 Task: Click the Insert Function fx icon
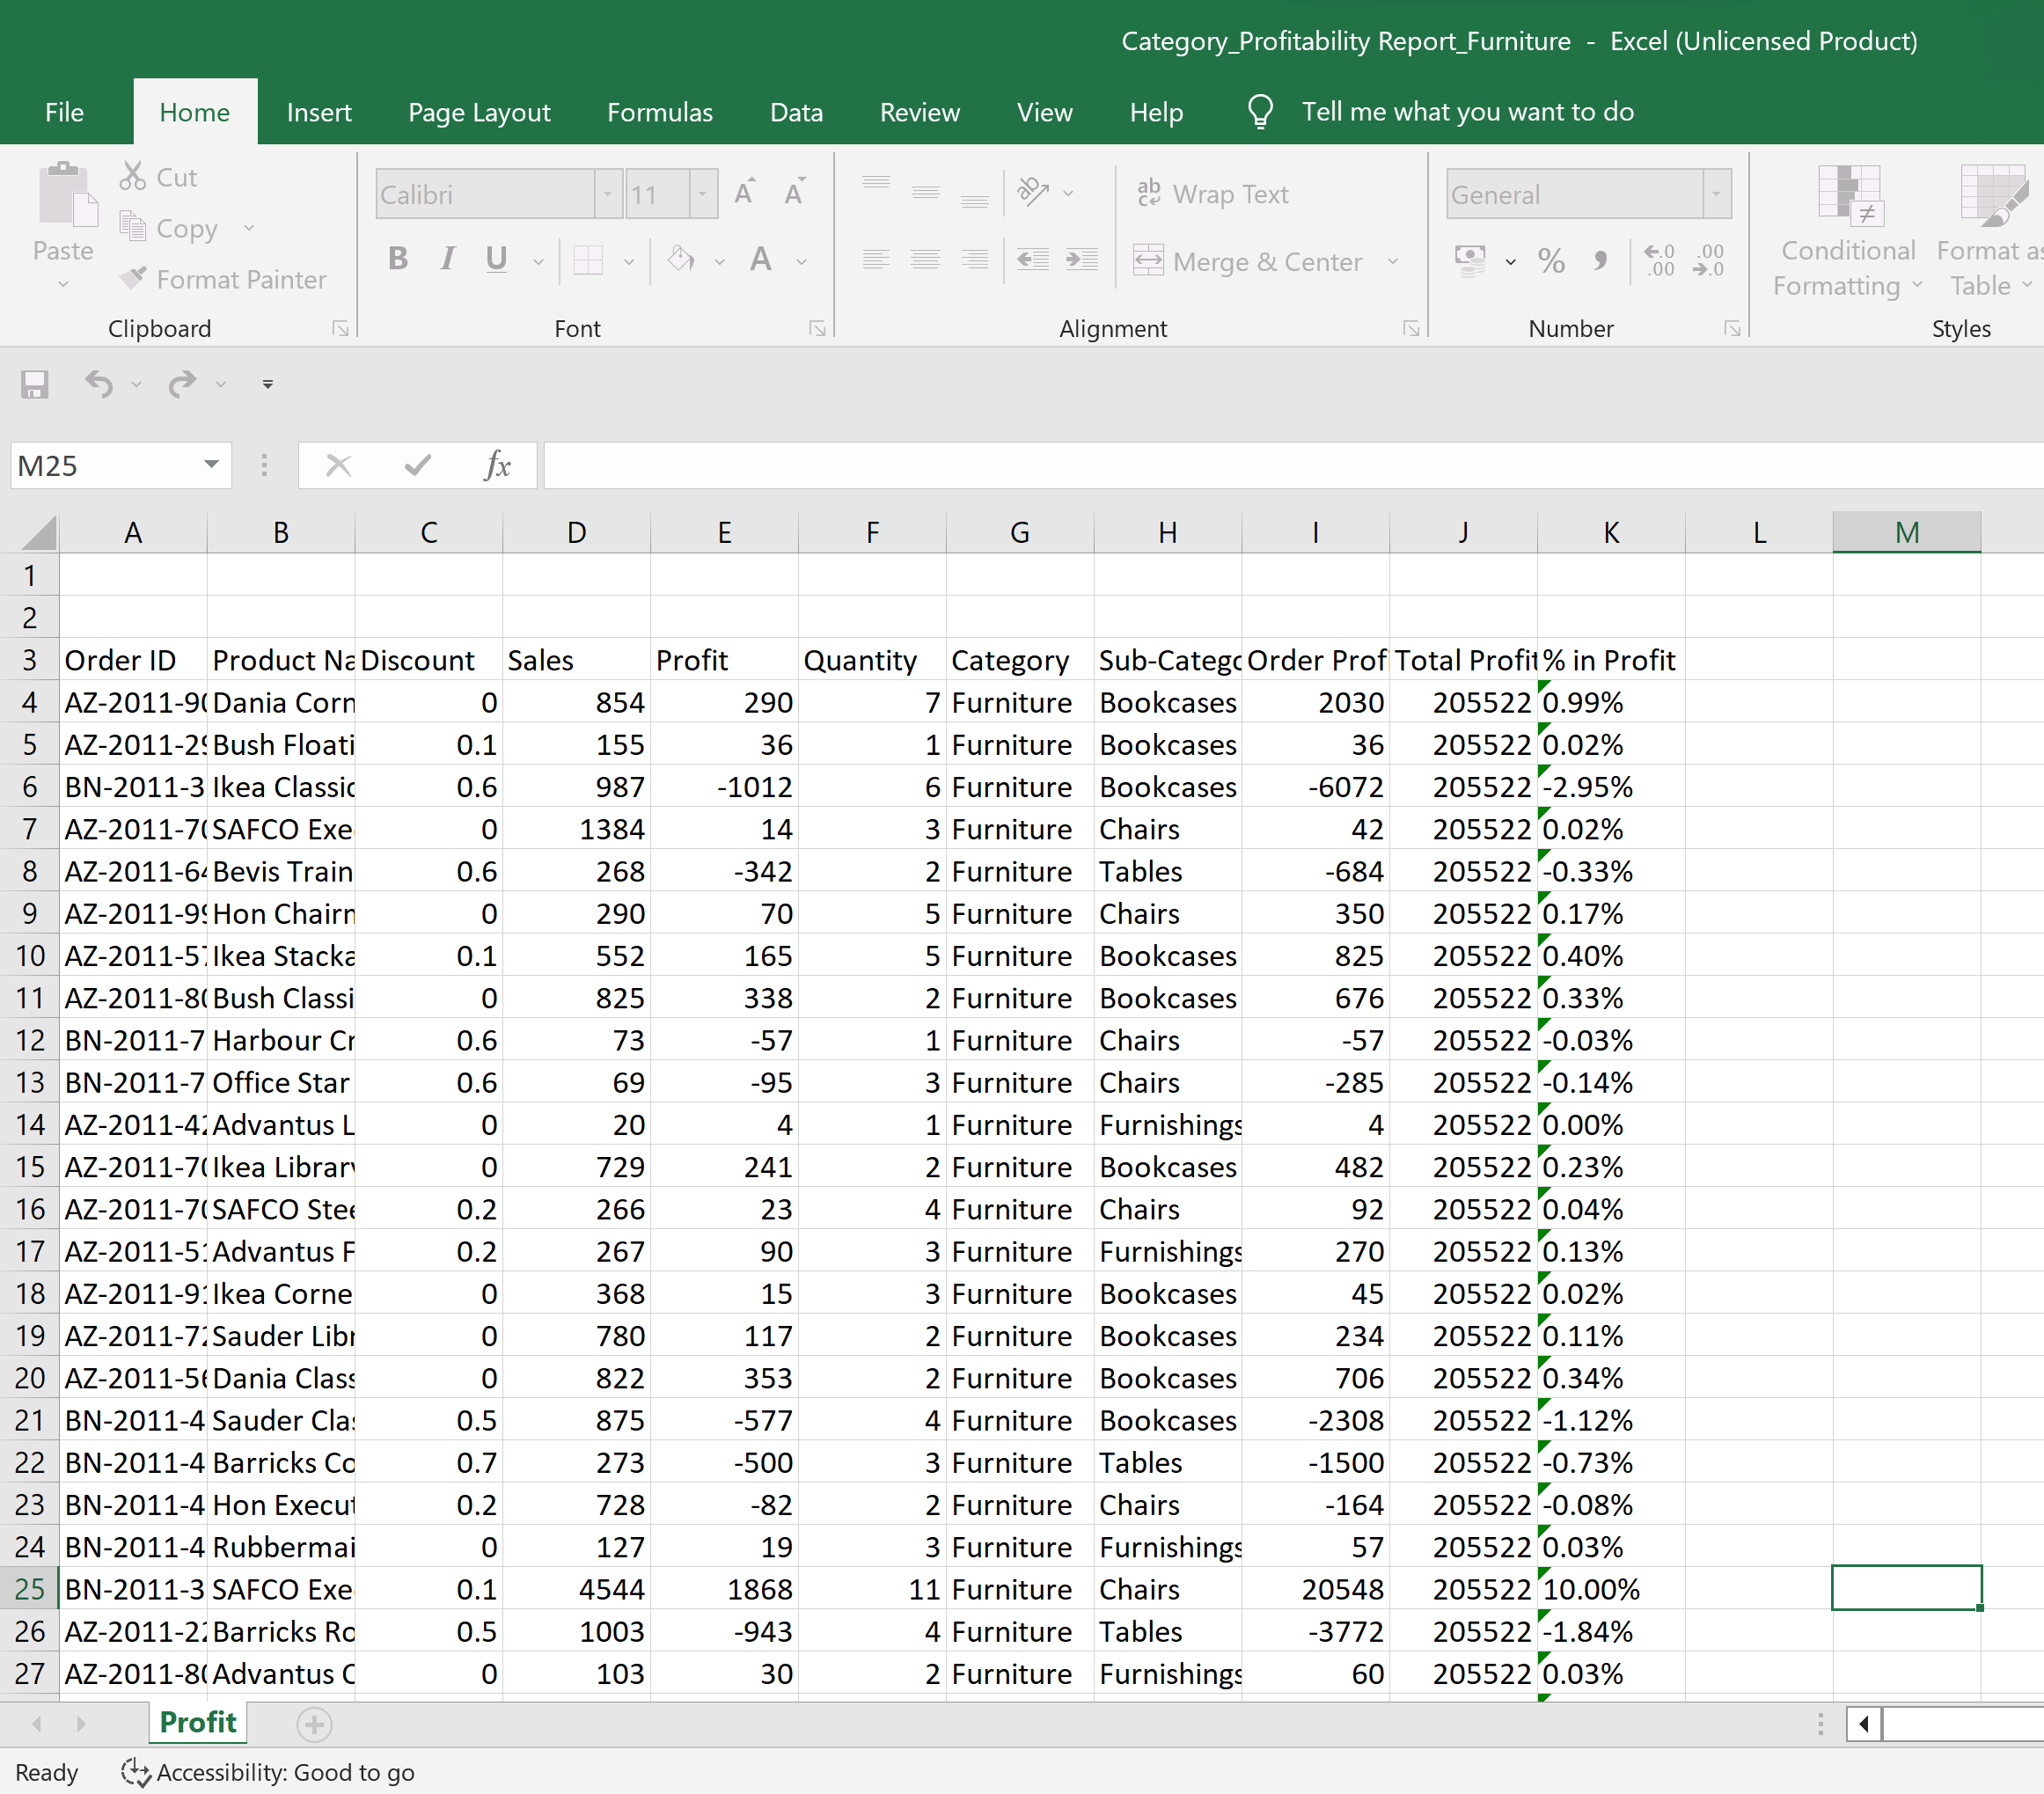[x=497, y=465]
